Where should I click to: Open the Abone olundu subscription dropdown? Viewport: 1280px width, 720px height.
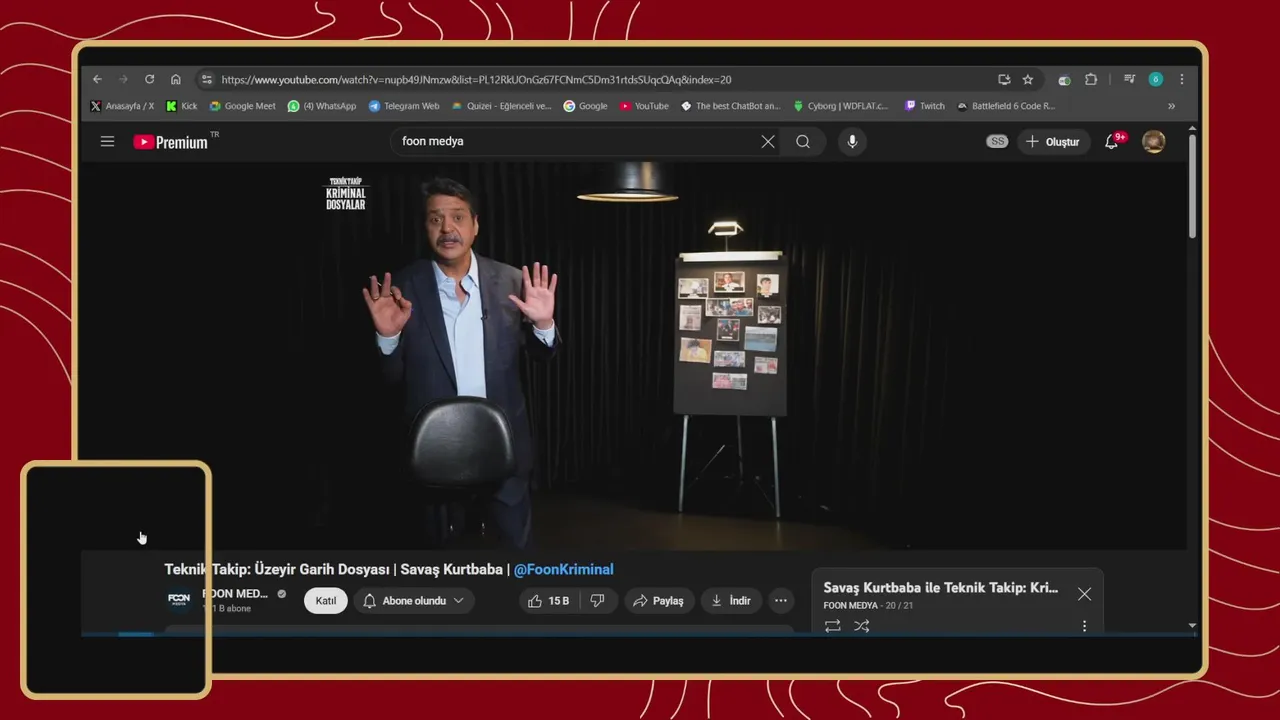coord(414,601)
